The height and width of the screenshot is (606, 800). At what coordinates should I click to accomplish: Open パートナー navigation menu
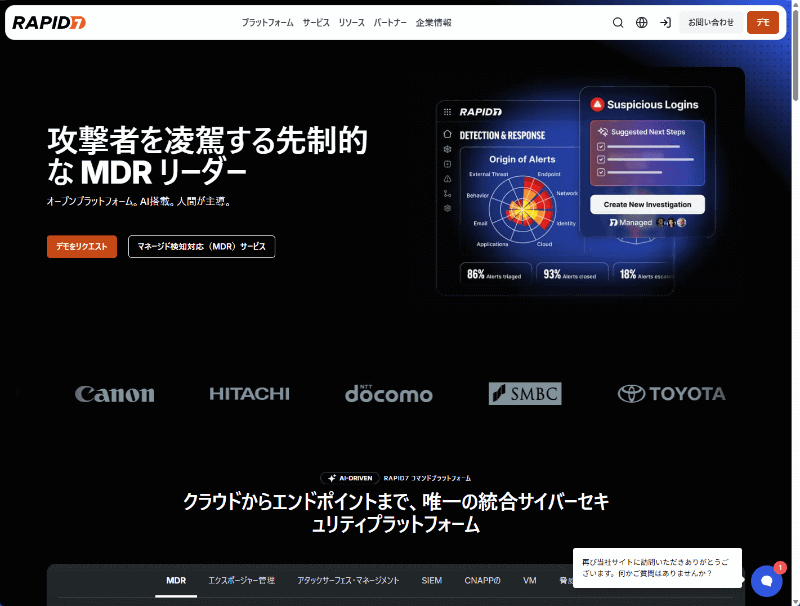click(390, 22)
